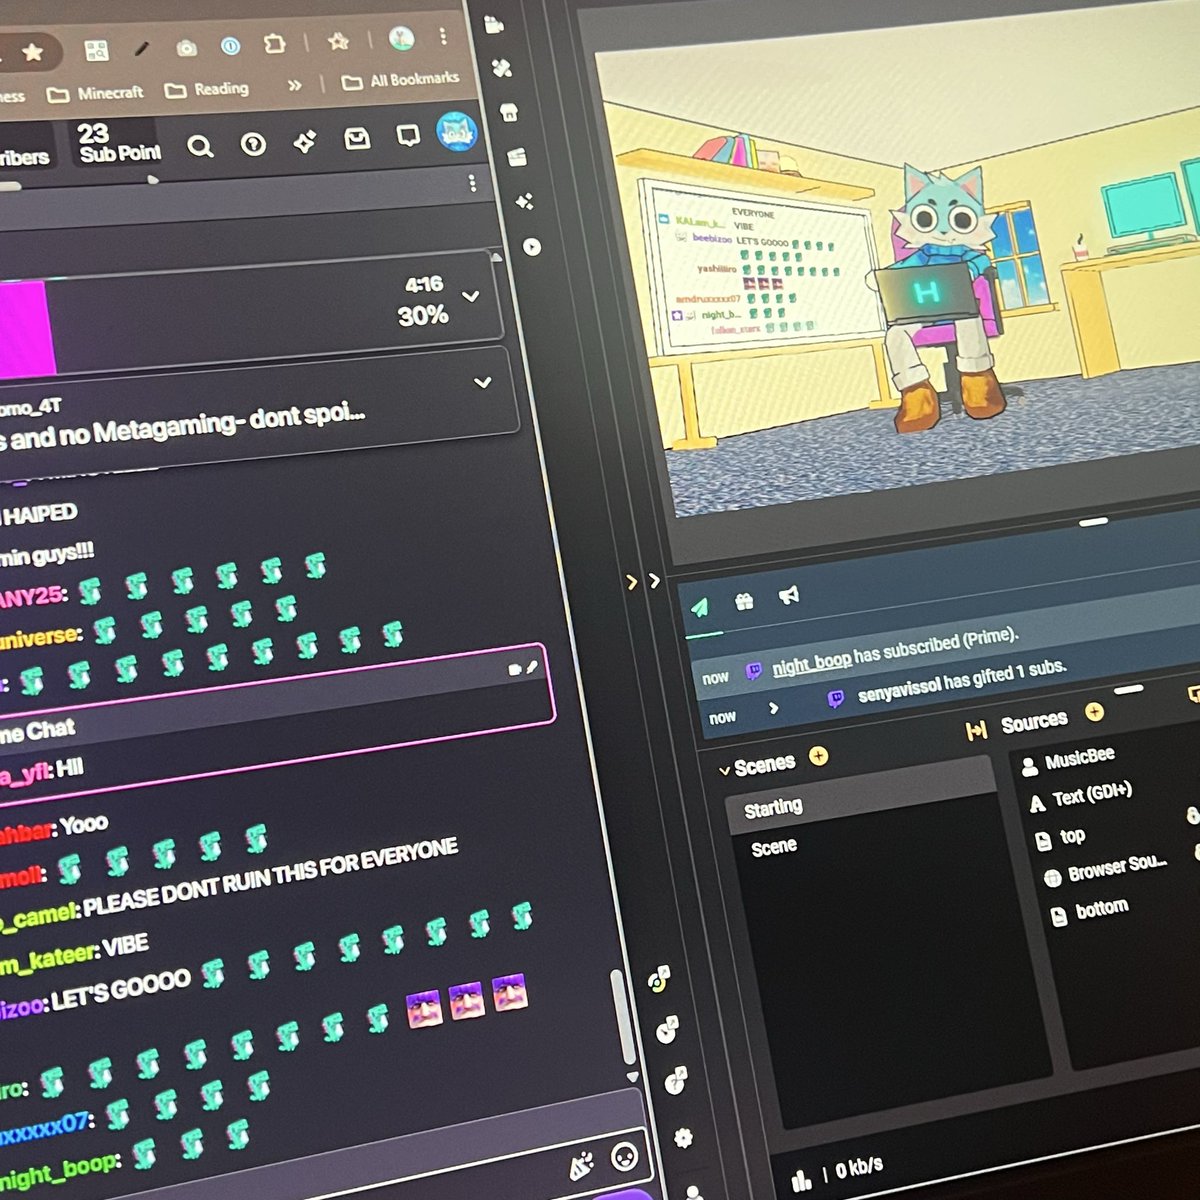Click the 23 Sub Points stat
This screenshot has height=1200, width=1200.
pyautogui.click(x=118, y=143)
